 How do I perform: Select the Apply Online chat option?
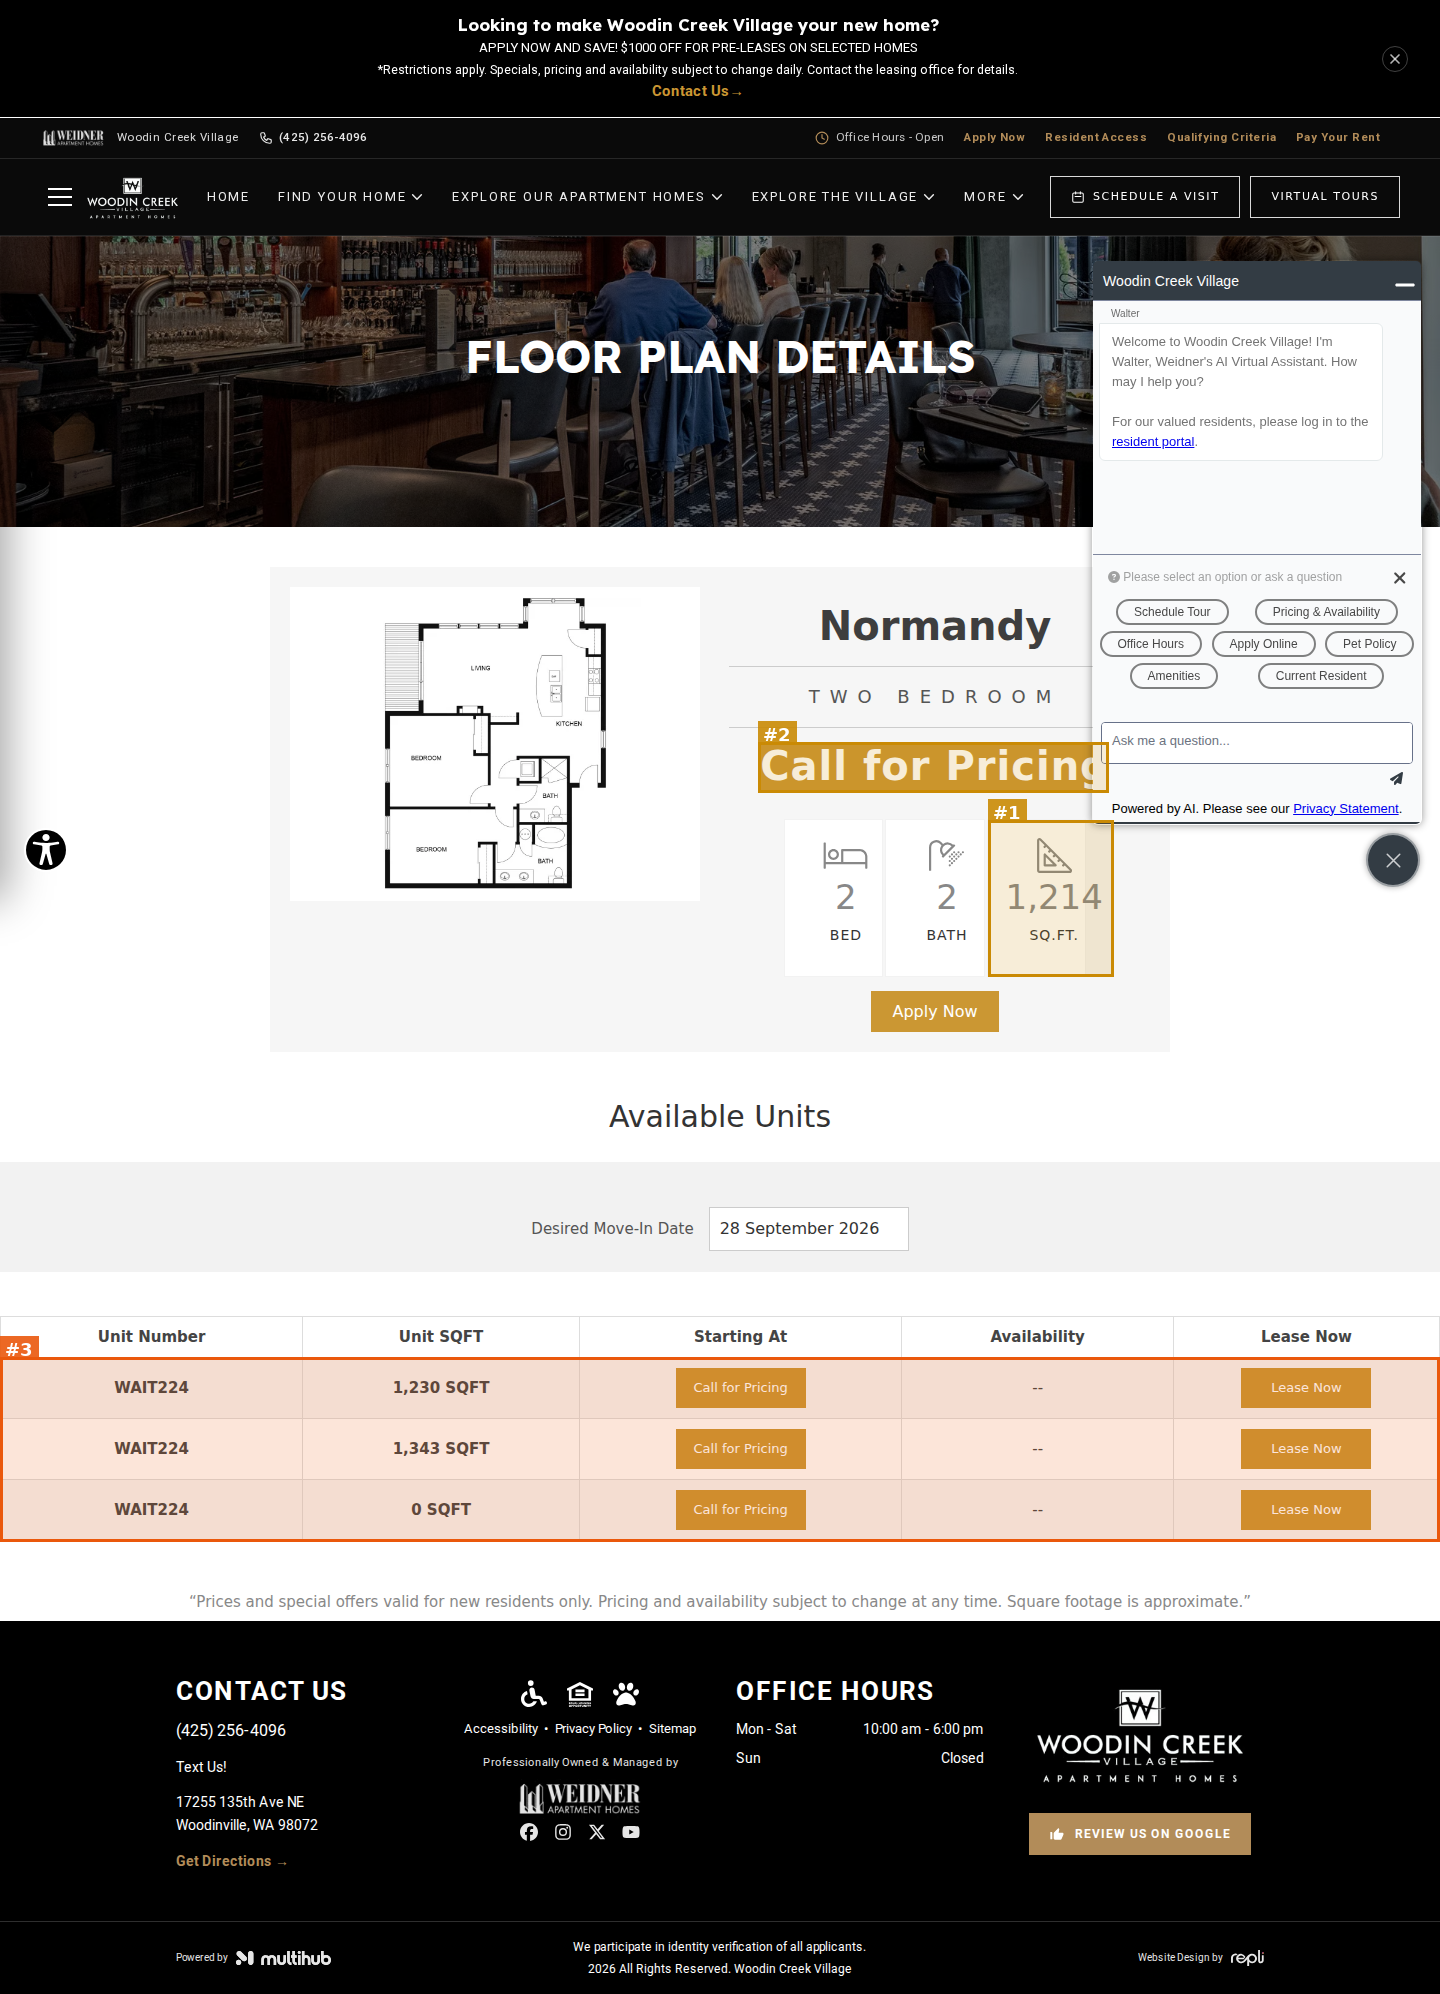1264,644
